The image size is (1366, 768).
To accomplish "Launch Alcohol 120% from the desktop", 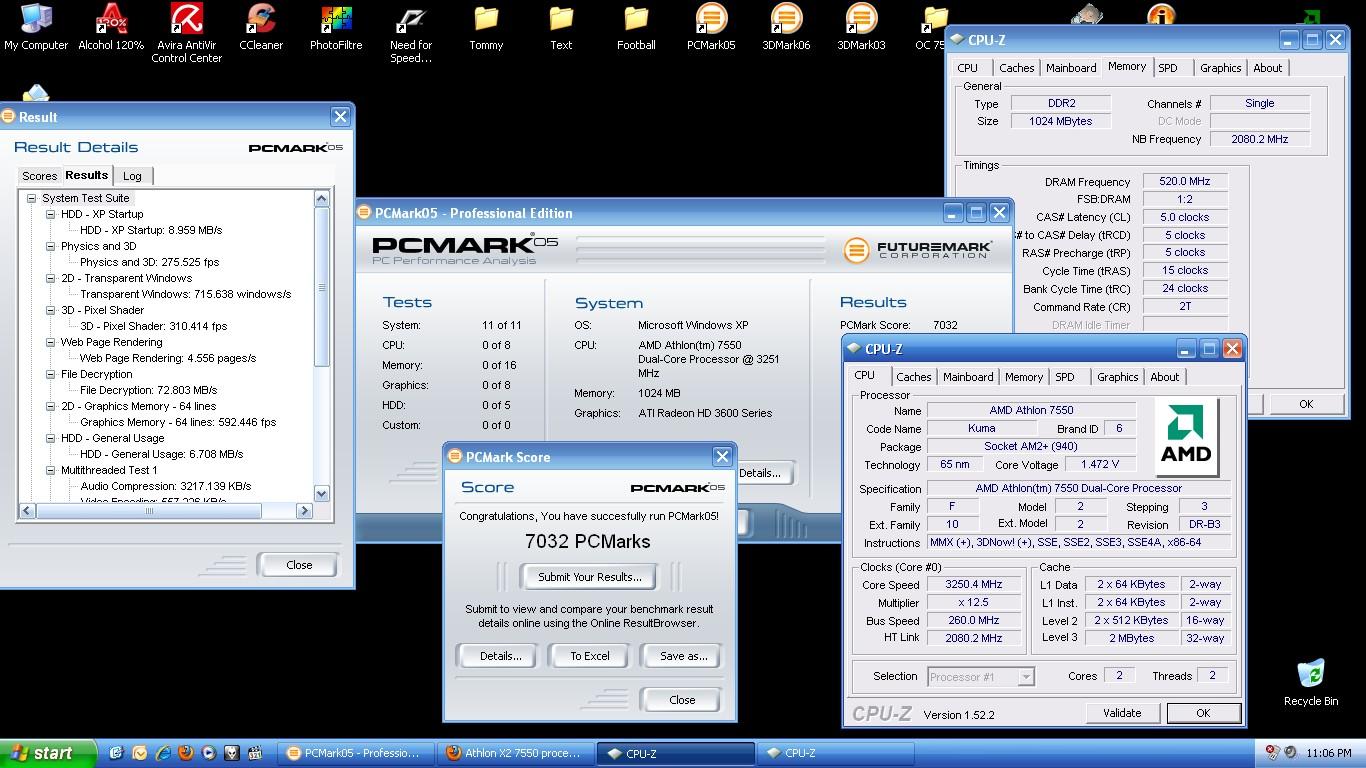I will point(111,27).
